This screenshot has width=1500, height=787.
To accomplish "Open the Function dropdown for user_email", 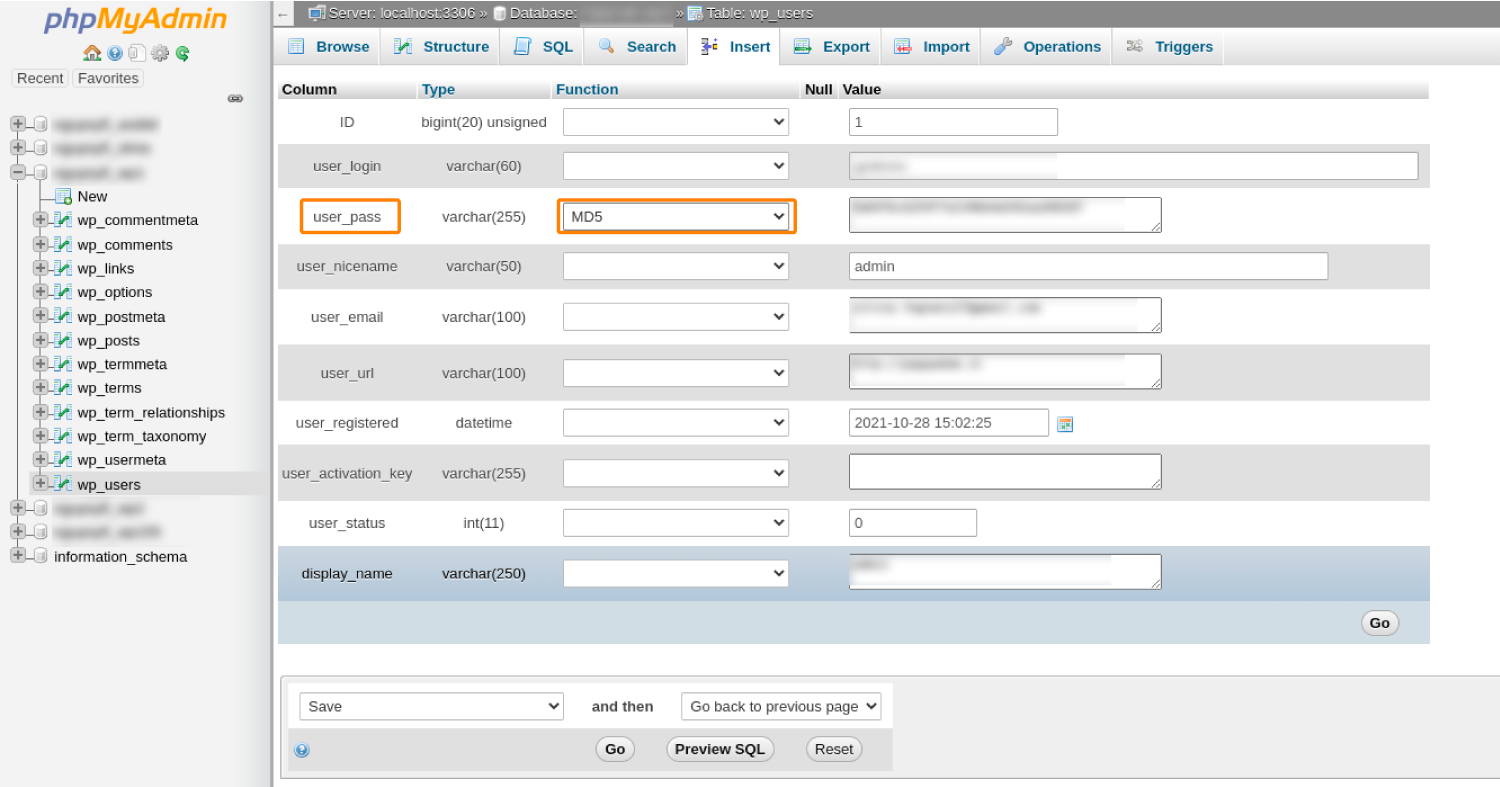I will pyautogui.click(x=676, y=316).
